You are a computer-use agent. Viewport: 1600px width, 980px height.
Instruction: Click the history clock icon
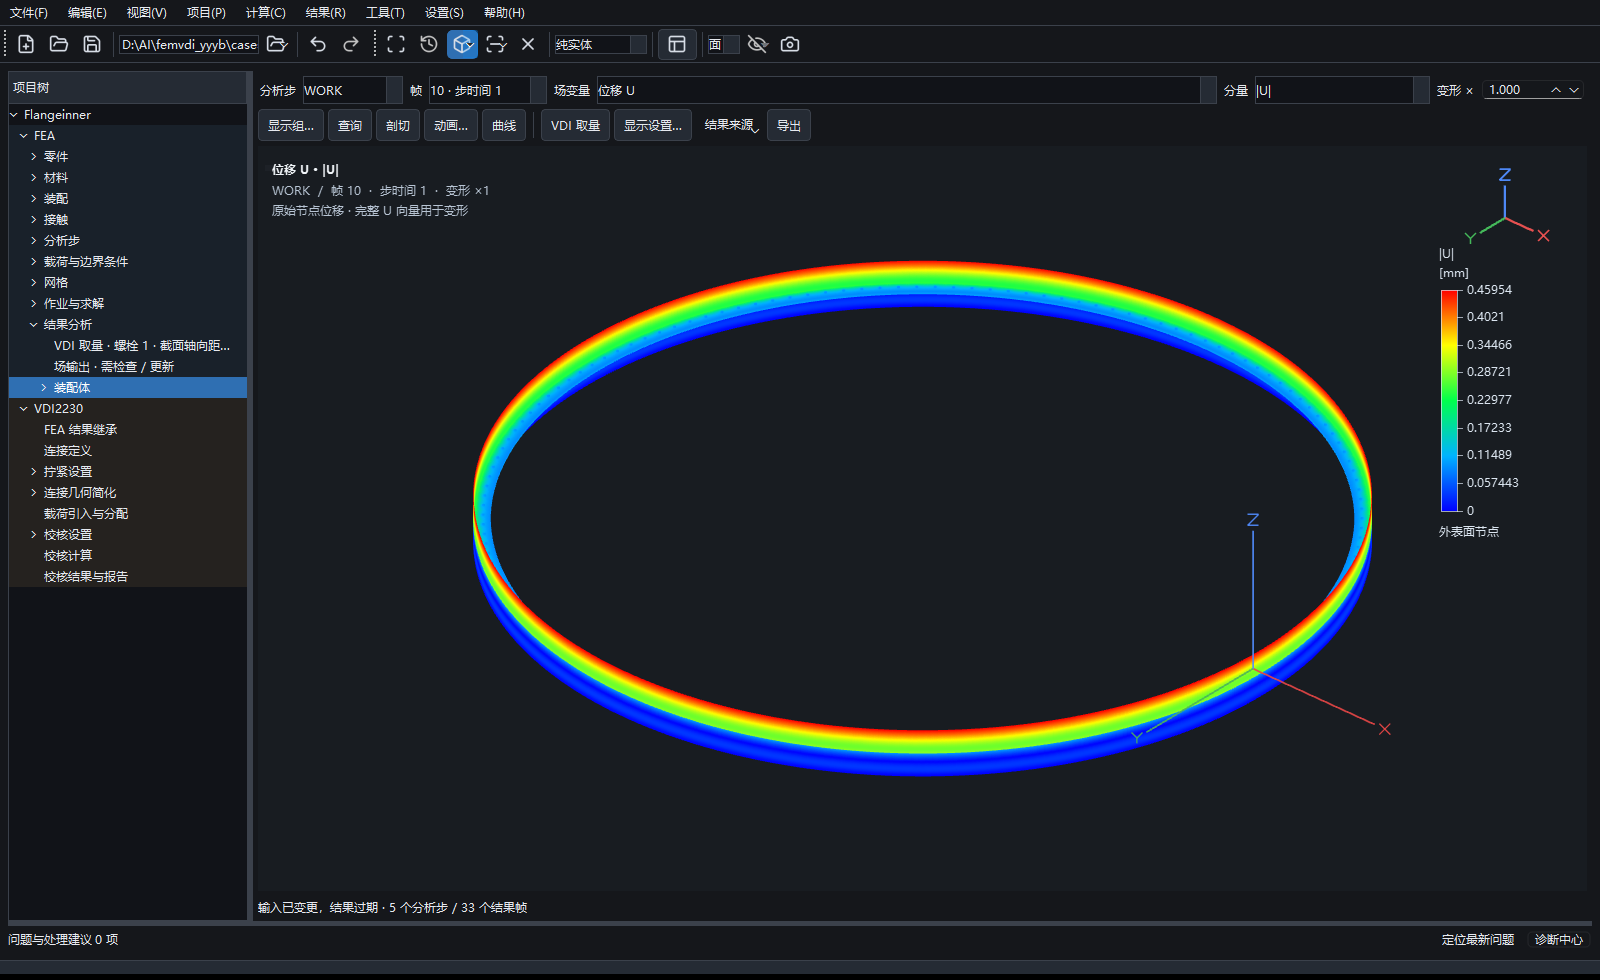[x=429, y=44]
